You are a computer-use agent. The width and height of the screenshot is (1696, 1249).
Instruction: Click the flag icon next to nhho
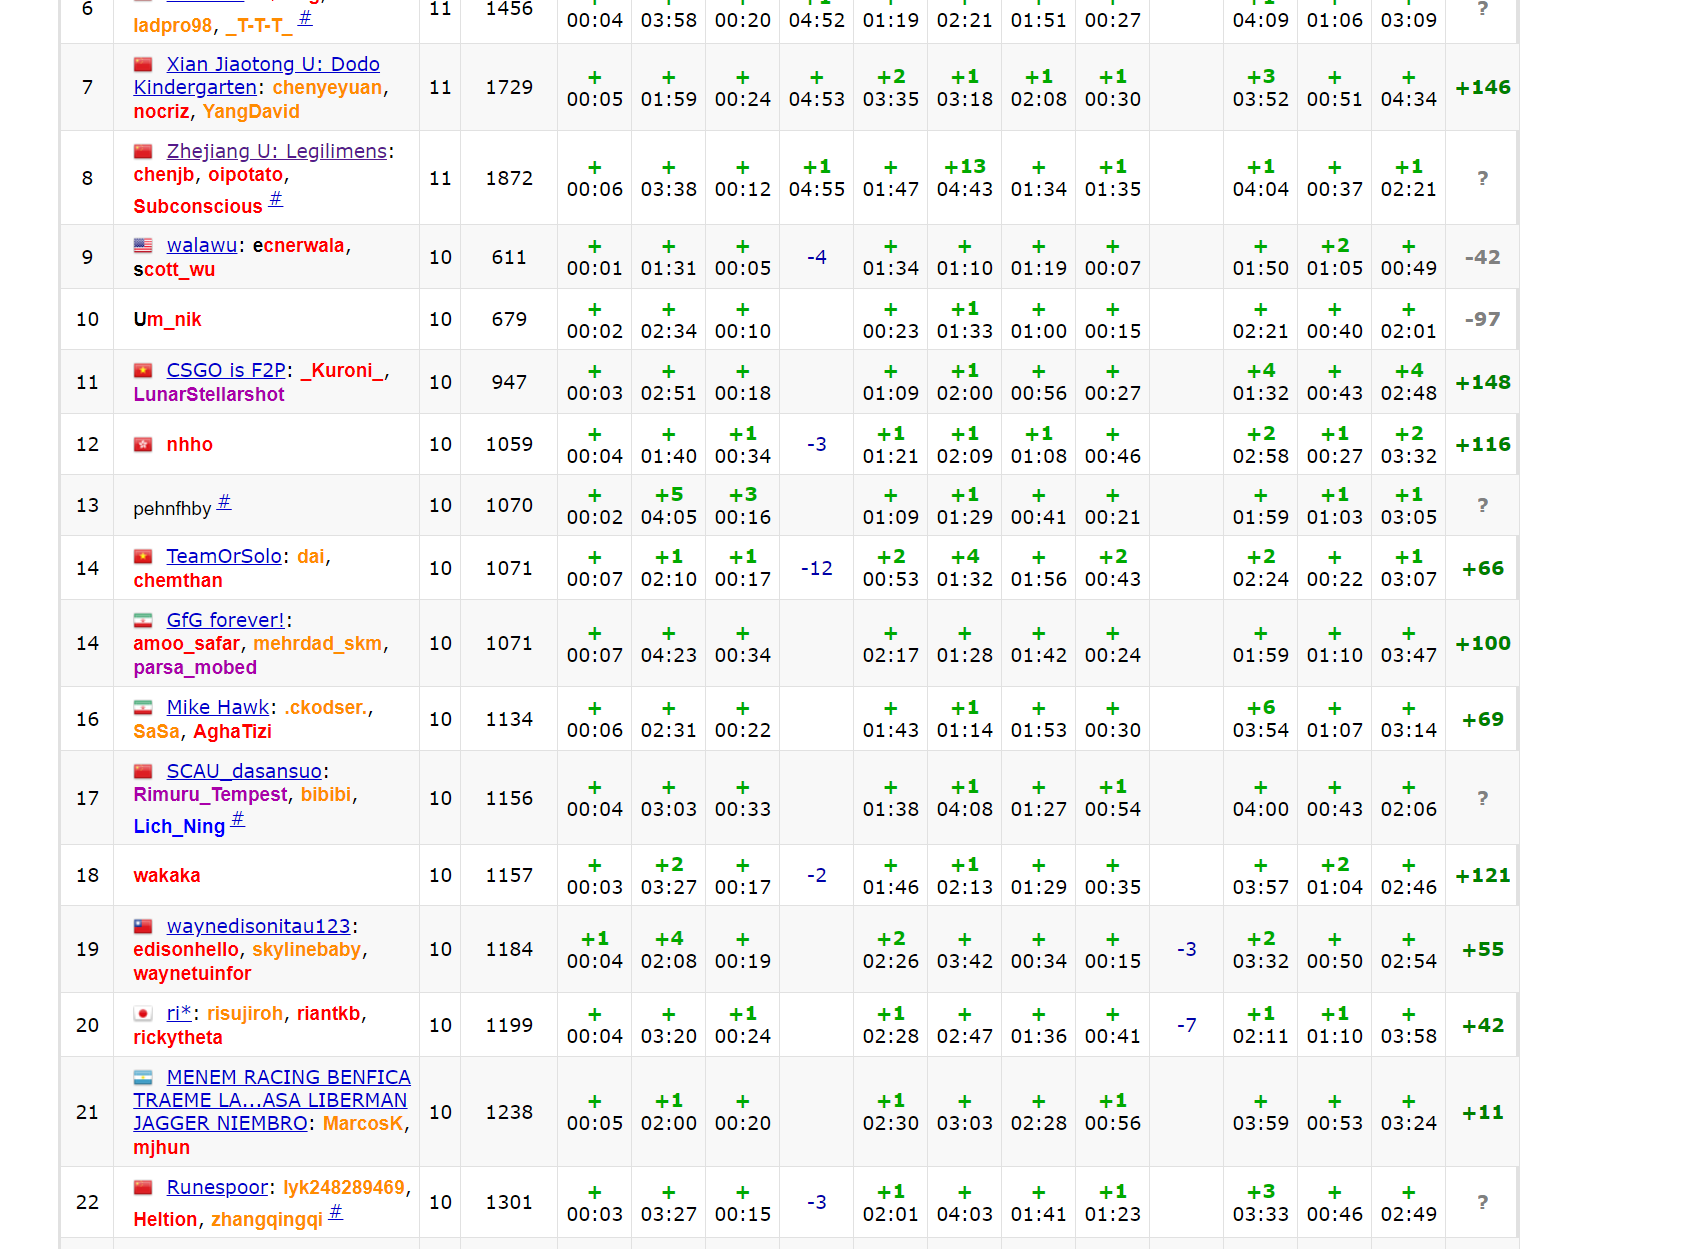[143, 445]
